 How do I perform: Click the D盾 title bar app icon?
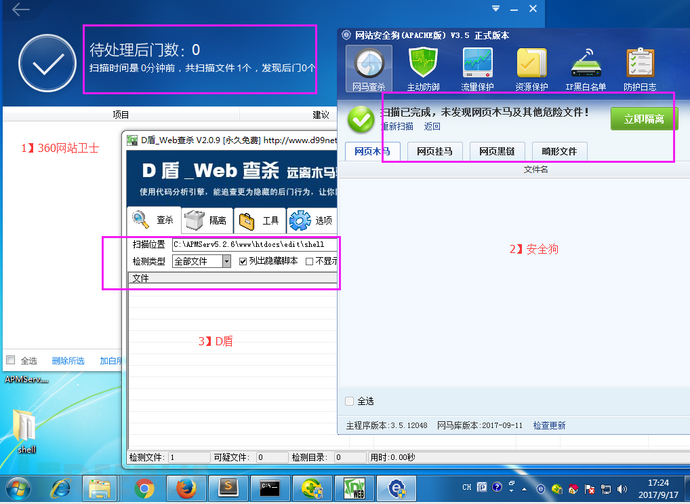click(x=132, y=140)
